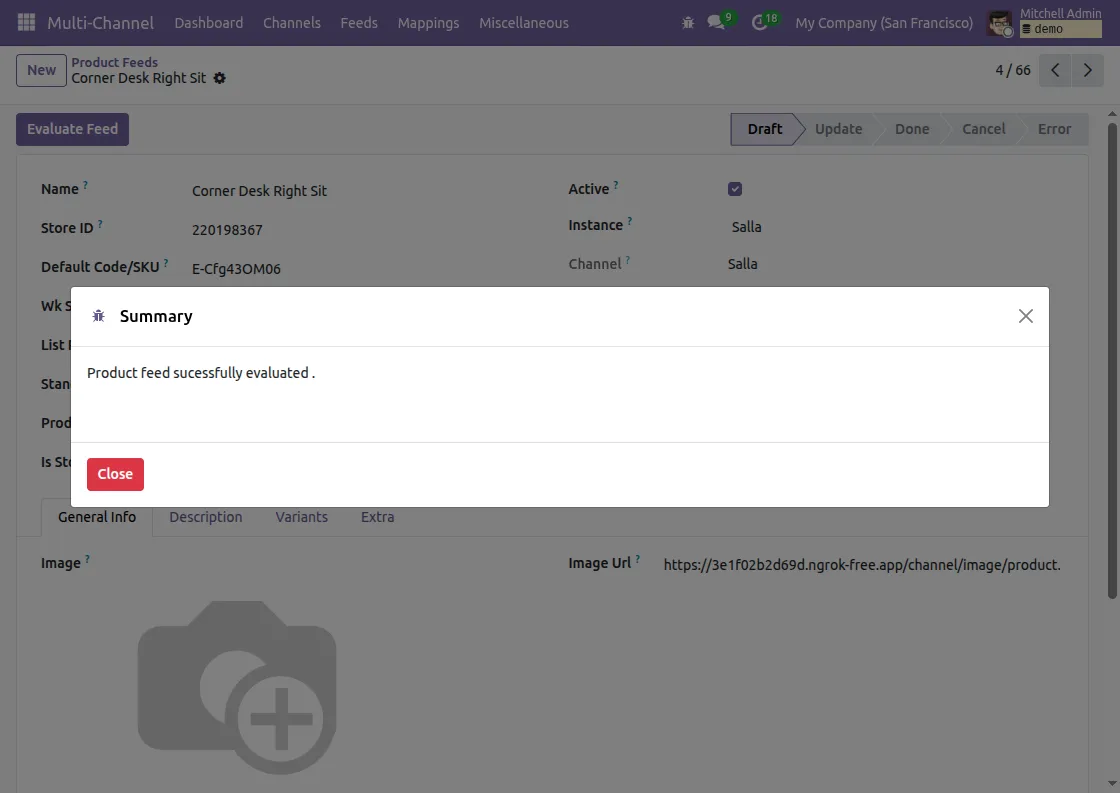
Task: Click the page vertical scrollbar
Action: click(x=1112, y=361)
